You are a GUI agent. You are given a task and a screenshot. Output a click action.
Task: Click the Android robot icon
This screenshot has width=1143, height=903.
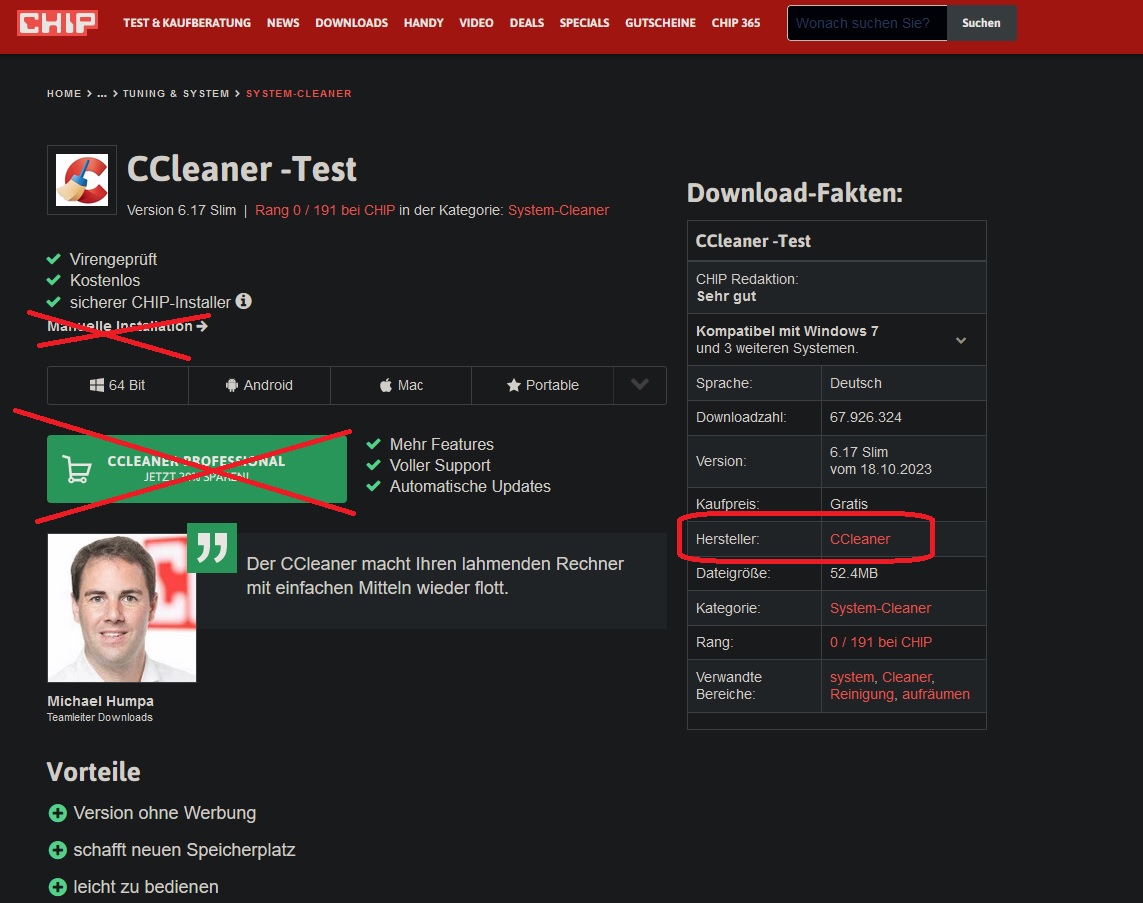tap(232, 385)
